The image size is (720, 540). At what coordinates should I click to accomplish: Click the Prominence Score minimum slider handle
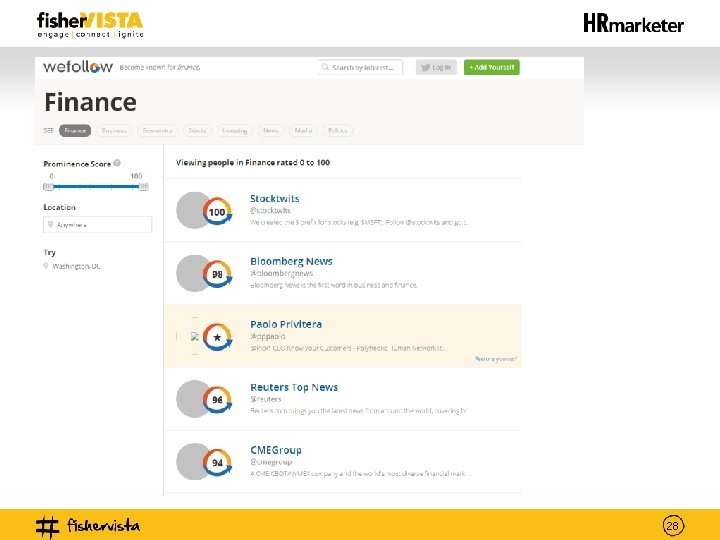click(x=48, y=186)
